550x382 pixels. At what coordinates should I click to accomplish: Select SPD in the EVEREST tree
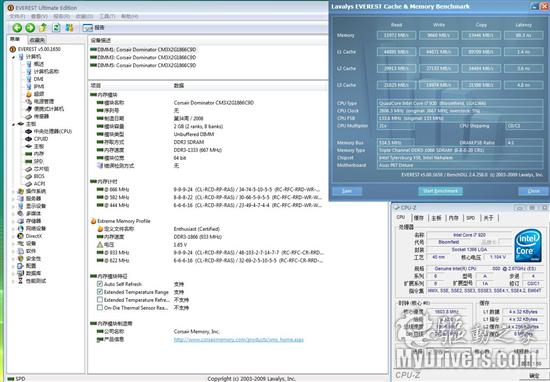click(38, 161)
